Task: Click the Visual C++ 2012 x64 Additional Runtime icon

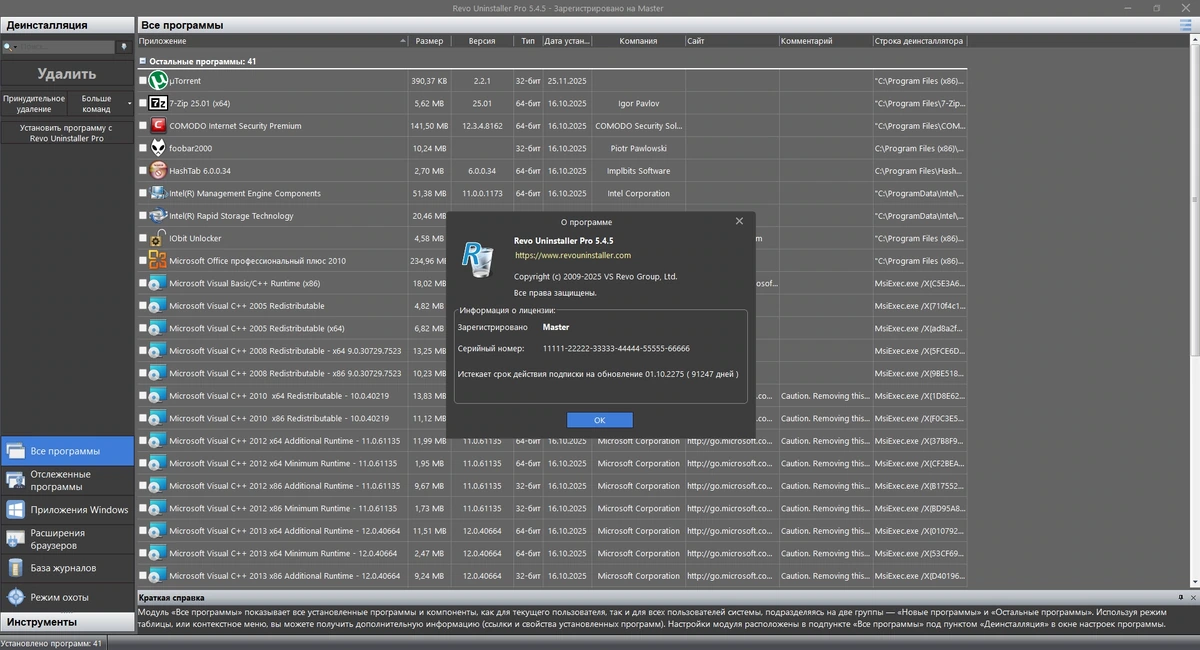Action: coord(157,441)
